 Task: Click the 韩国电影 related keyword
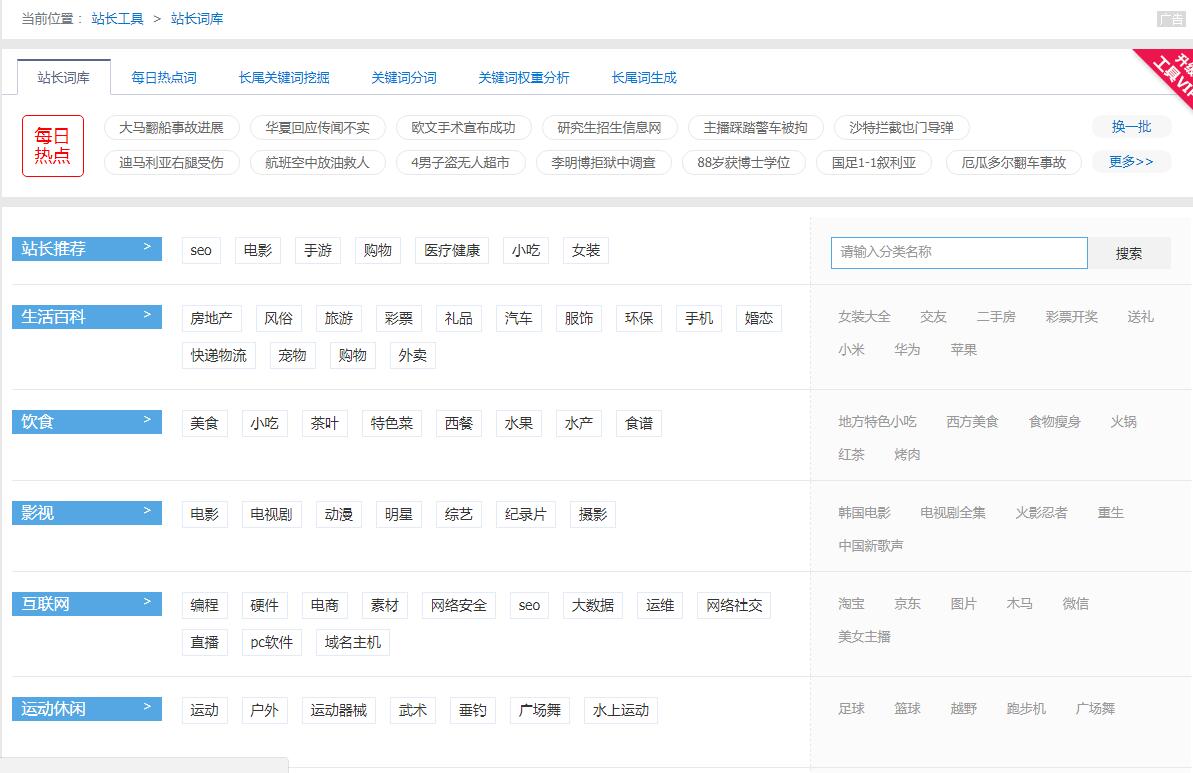click(864, 512)
